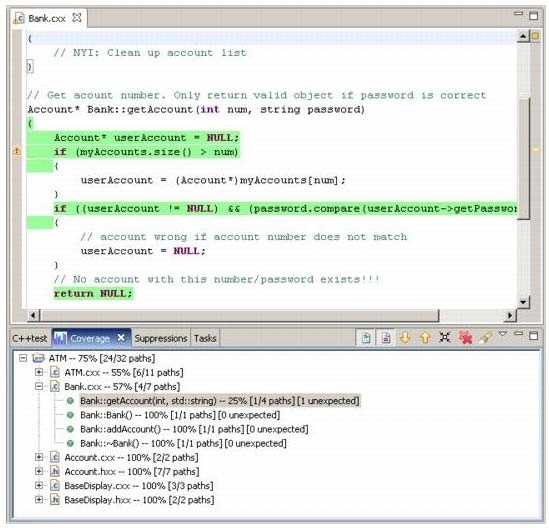The width and height of the screenshot is (549, 528).
Task: Expand the Account.hxx coverage node
Action: coord(39,472)
